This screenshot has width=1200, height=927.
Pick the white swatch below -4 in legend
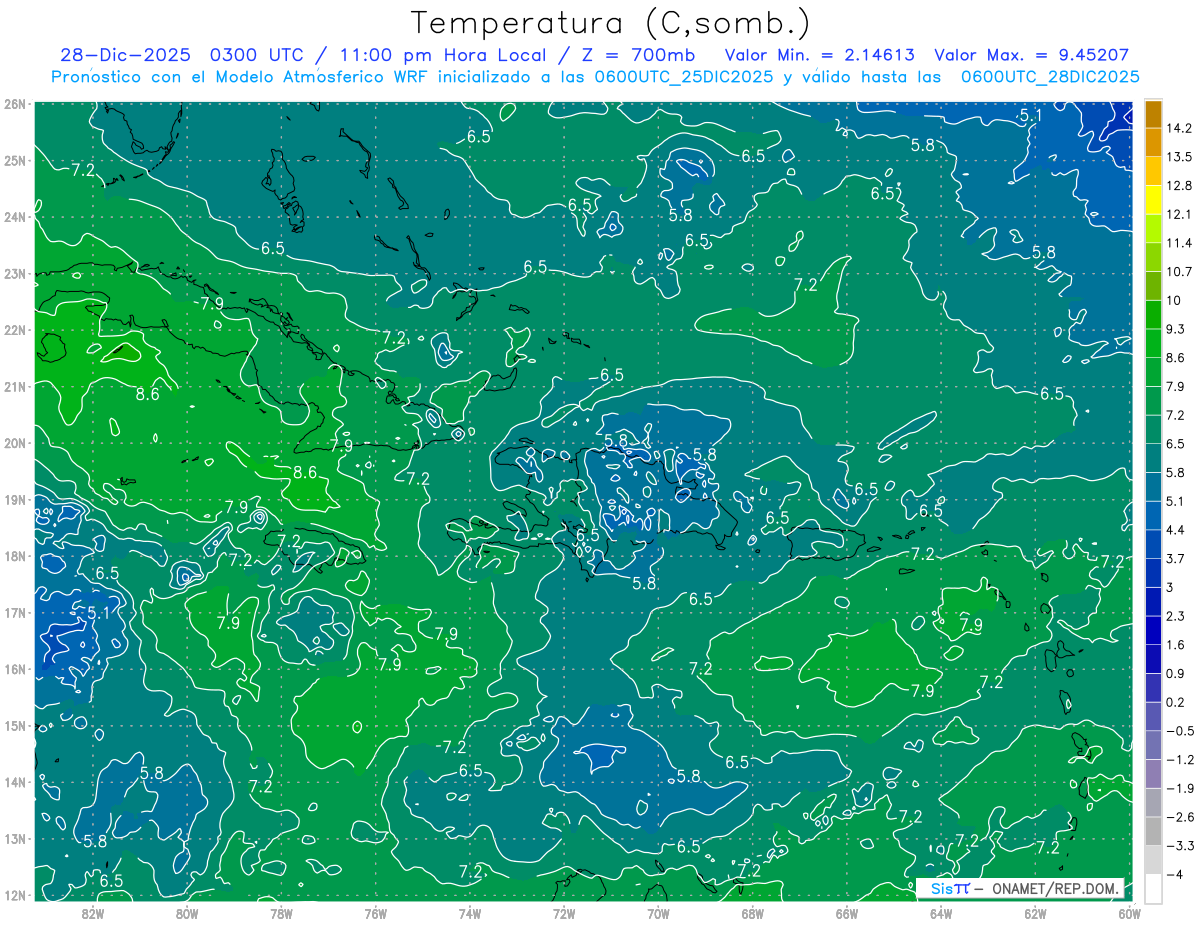1153,888
